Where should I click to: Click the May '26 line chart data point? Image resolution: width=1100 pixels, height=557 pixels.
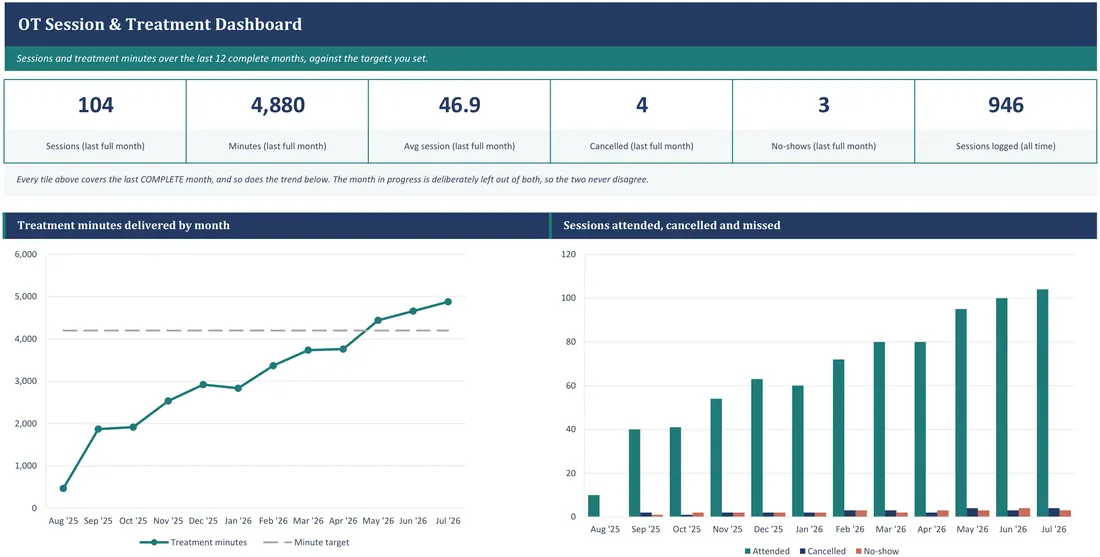pyautogui.click(x=377, y=320)
